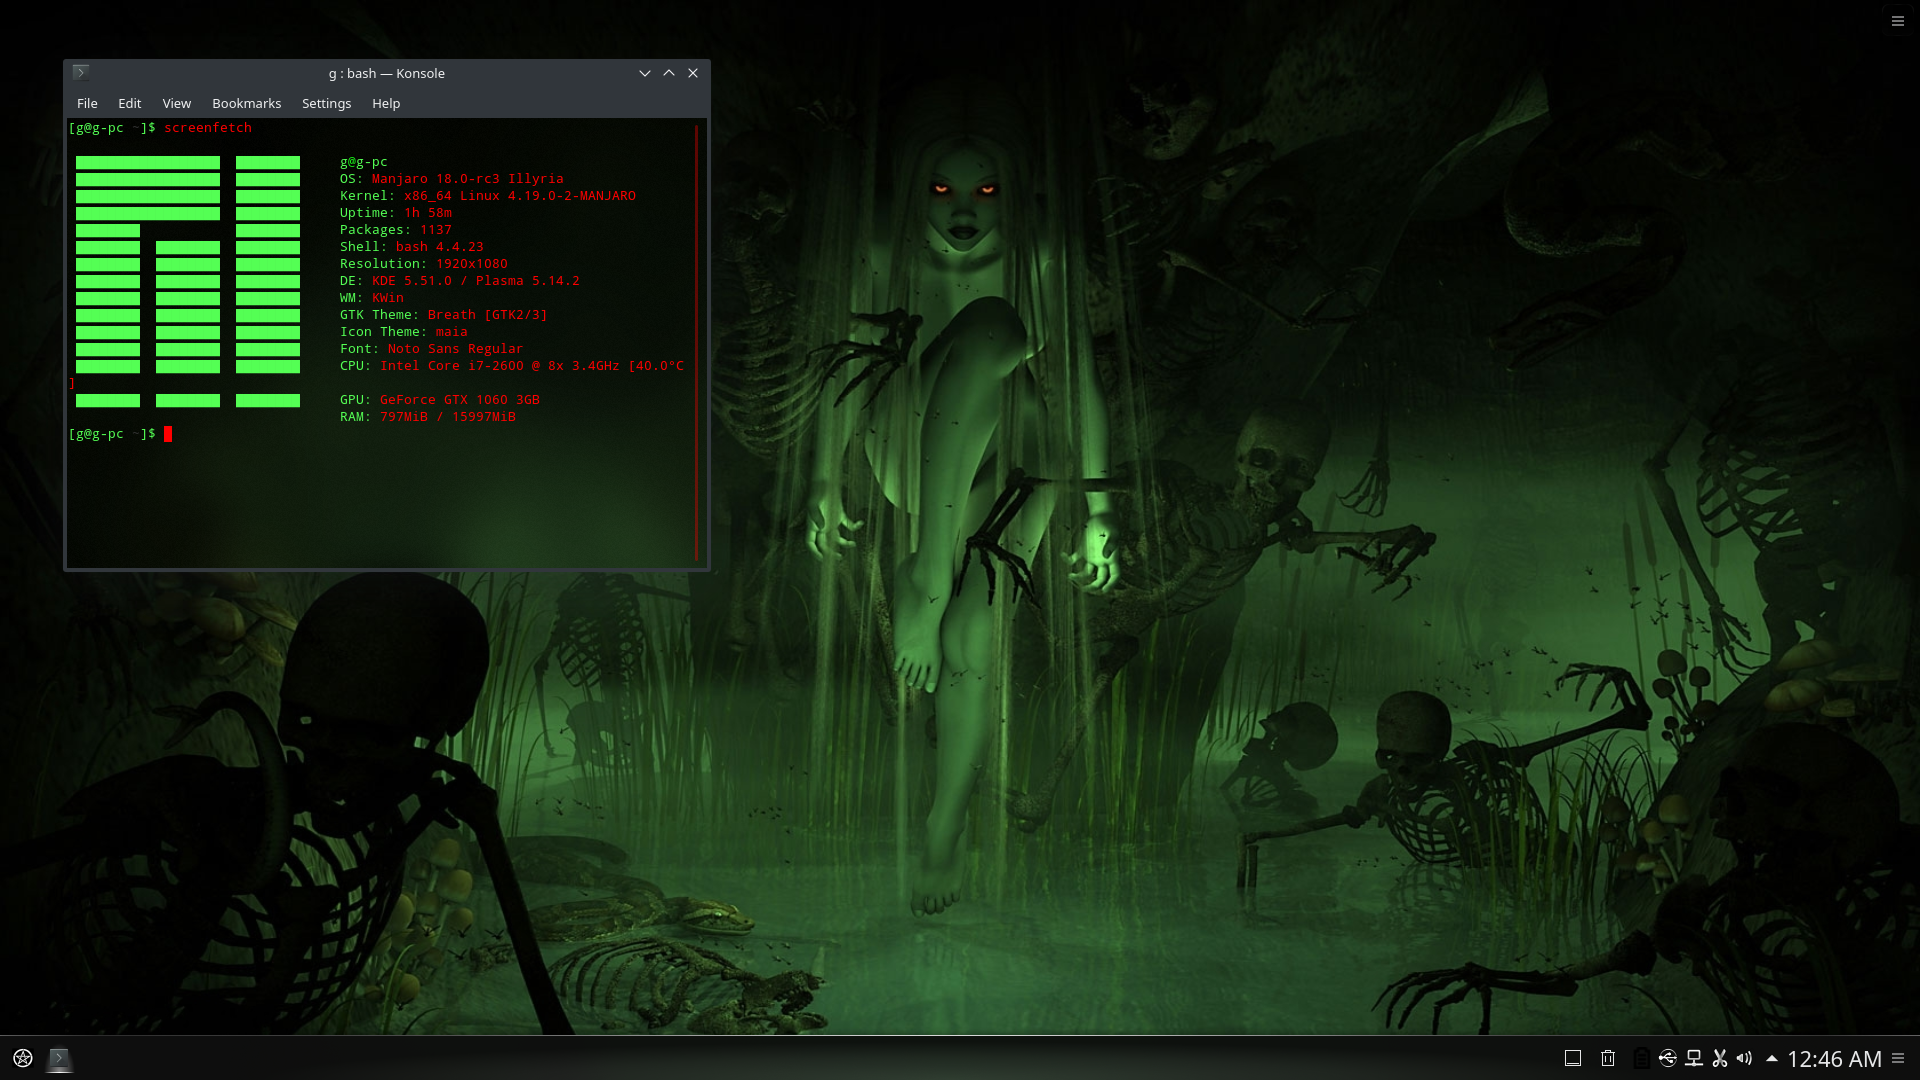The height and width of the screenshot is (1080, 1920).
Task: Click the 'WM: KWin' line
Action: [372, 298]
